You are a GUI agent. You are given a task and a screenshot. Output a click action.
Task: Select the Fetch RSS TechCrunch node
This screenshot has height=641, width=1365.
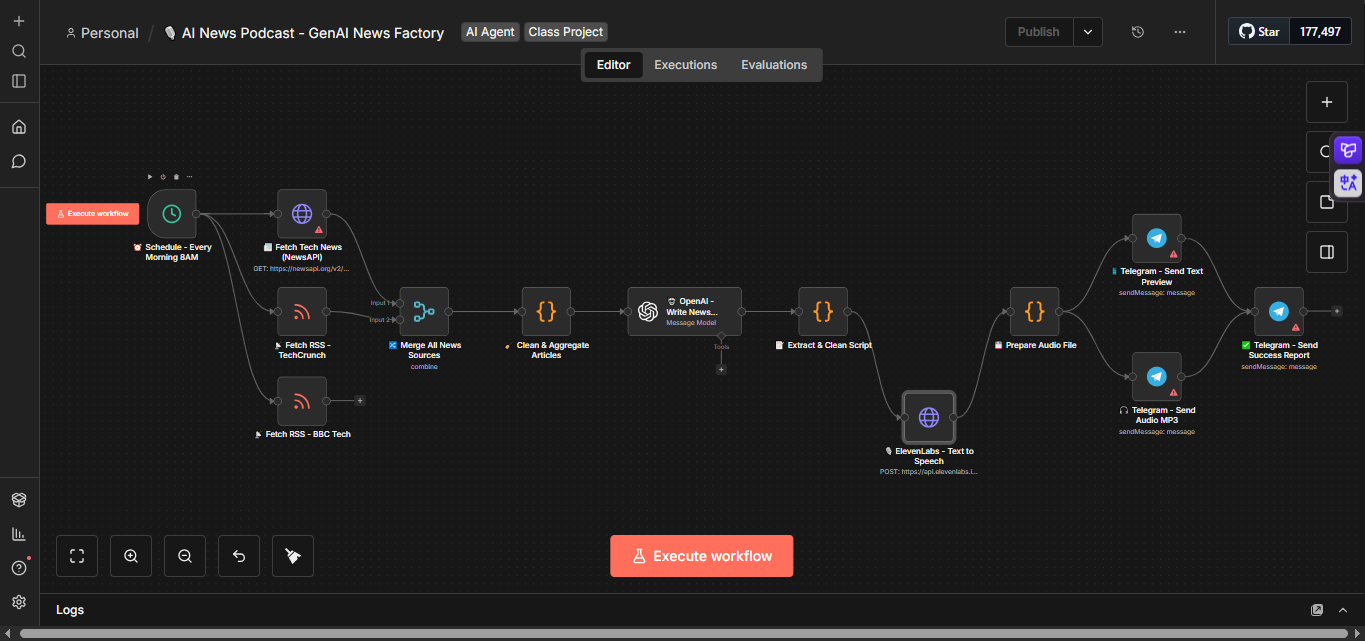tap(302, 312)
